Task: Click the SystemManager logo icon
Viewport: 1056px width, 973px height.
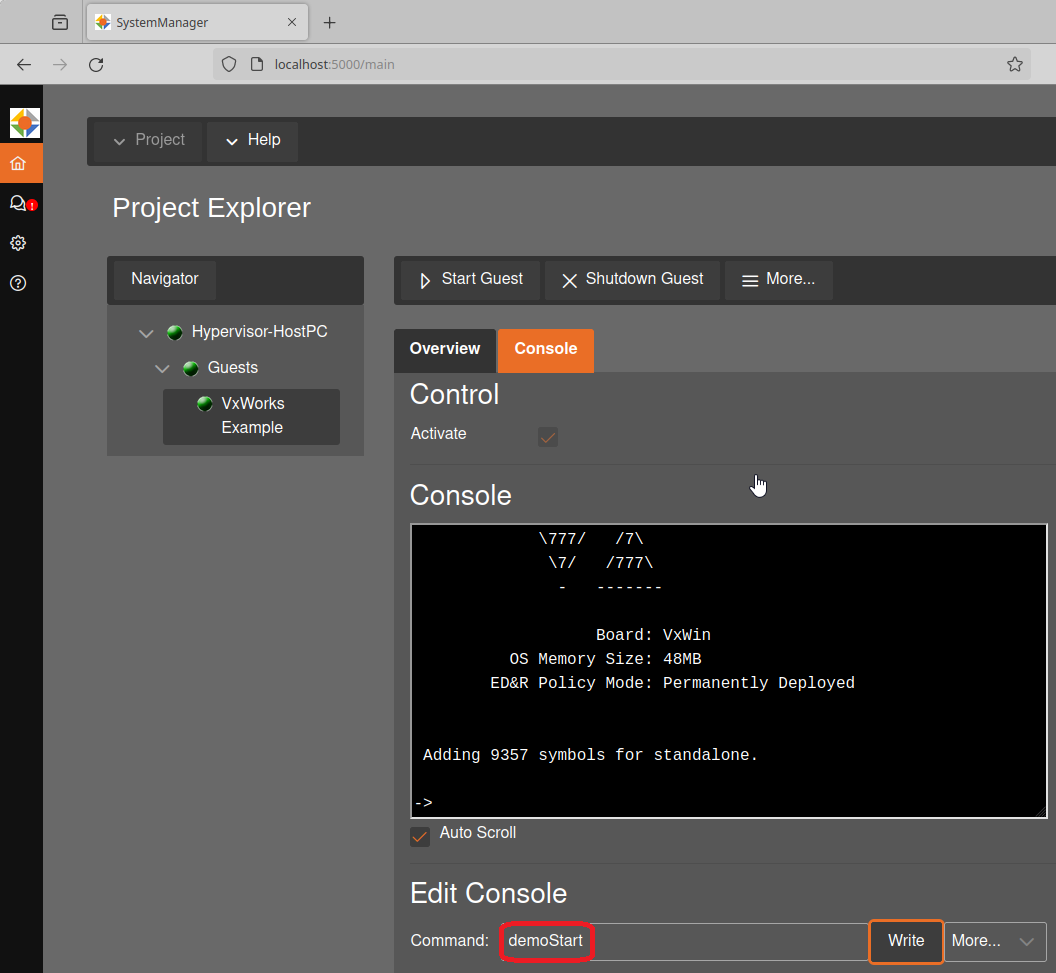Action: tap(24, 123)
